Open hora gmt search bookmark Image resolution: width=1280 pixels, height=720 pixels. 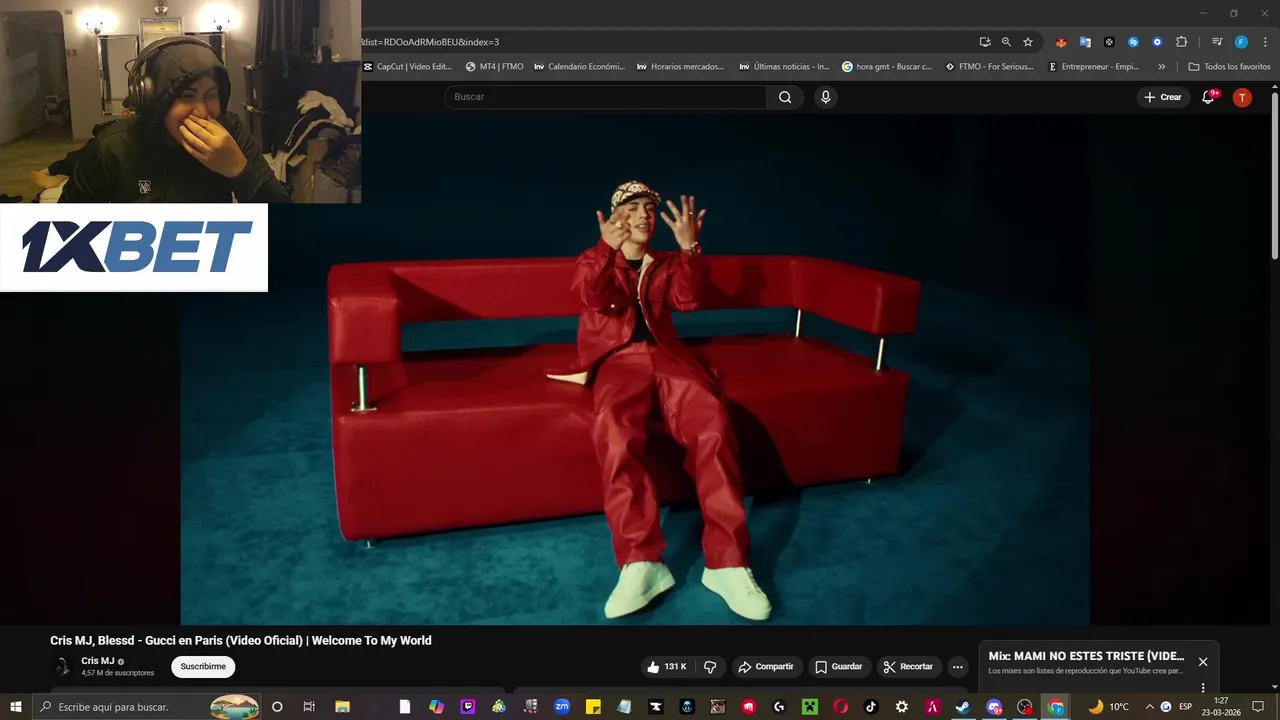(887, 67)
